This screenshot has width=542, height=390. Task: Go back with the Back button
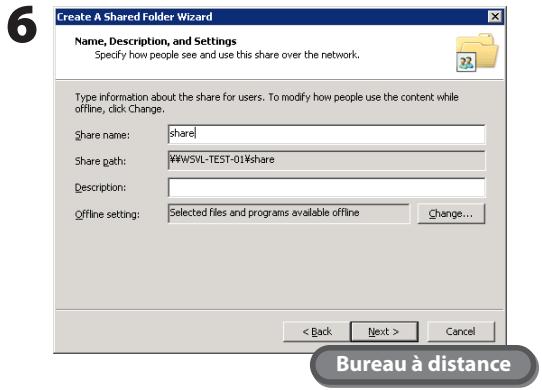tap(316, 332)
